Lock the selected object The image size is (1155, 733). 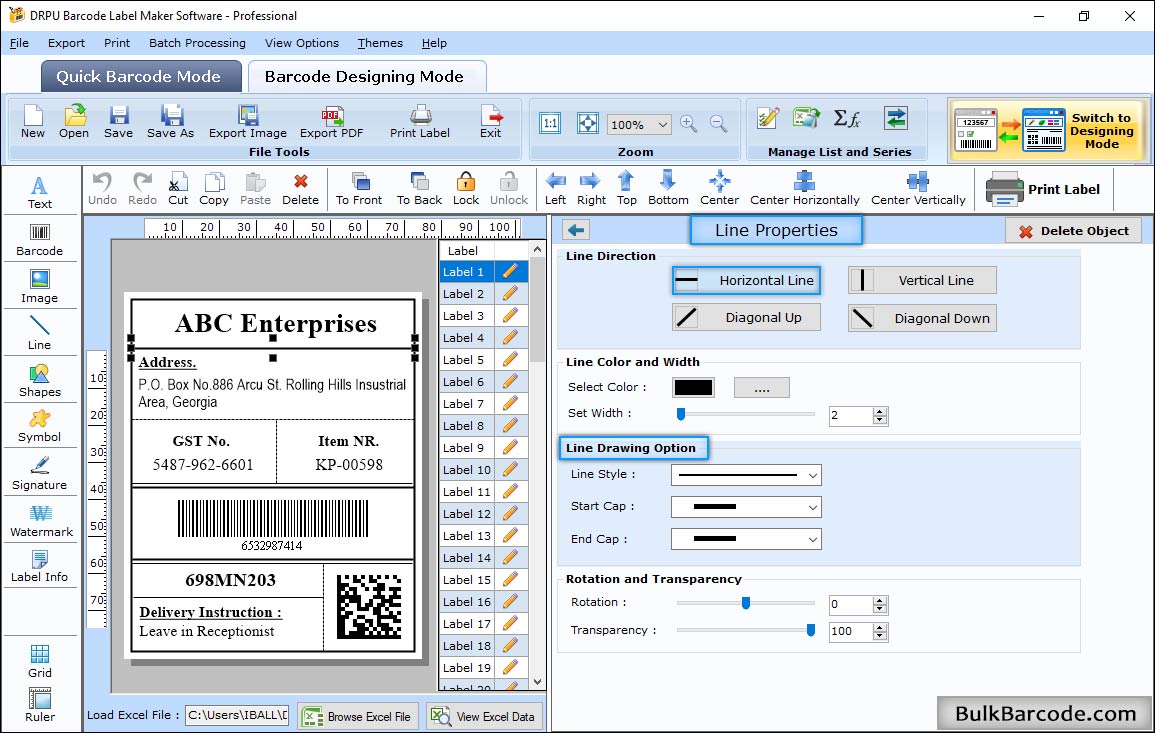(466, 189)
